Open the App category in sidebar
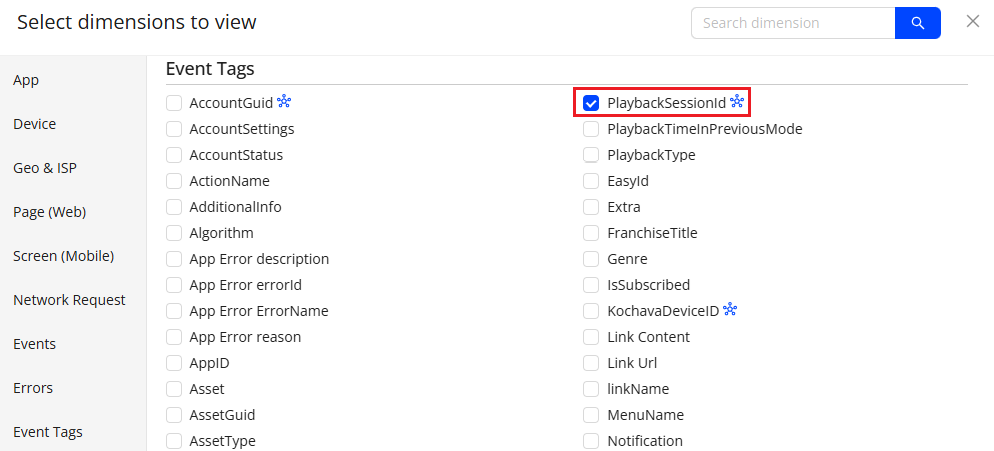The image size is (994, 451). (x=26, y=80)
